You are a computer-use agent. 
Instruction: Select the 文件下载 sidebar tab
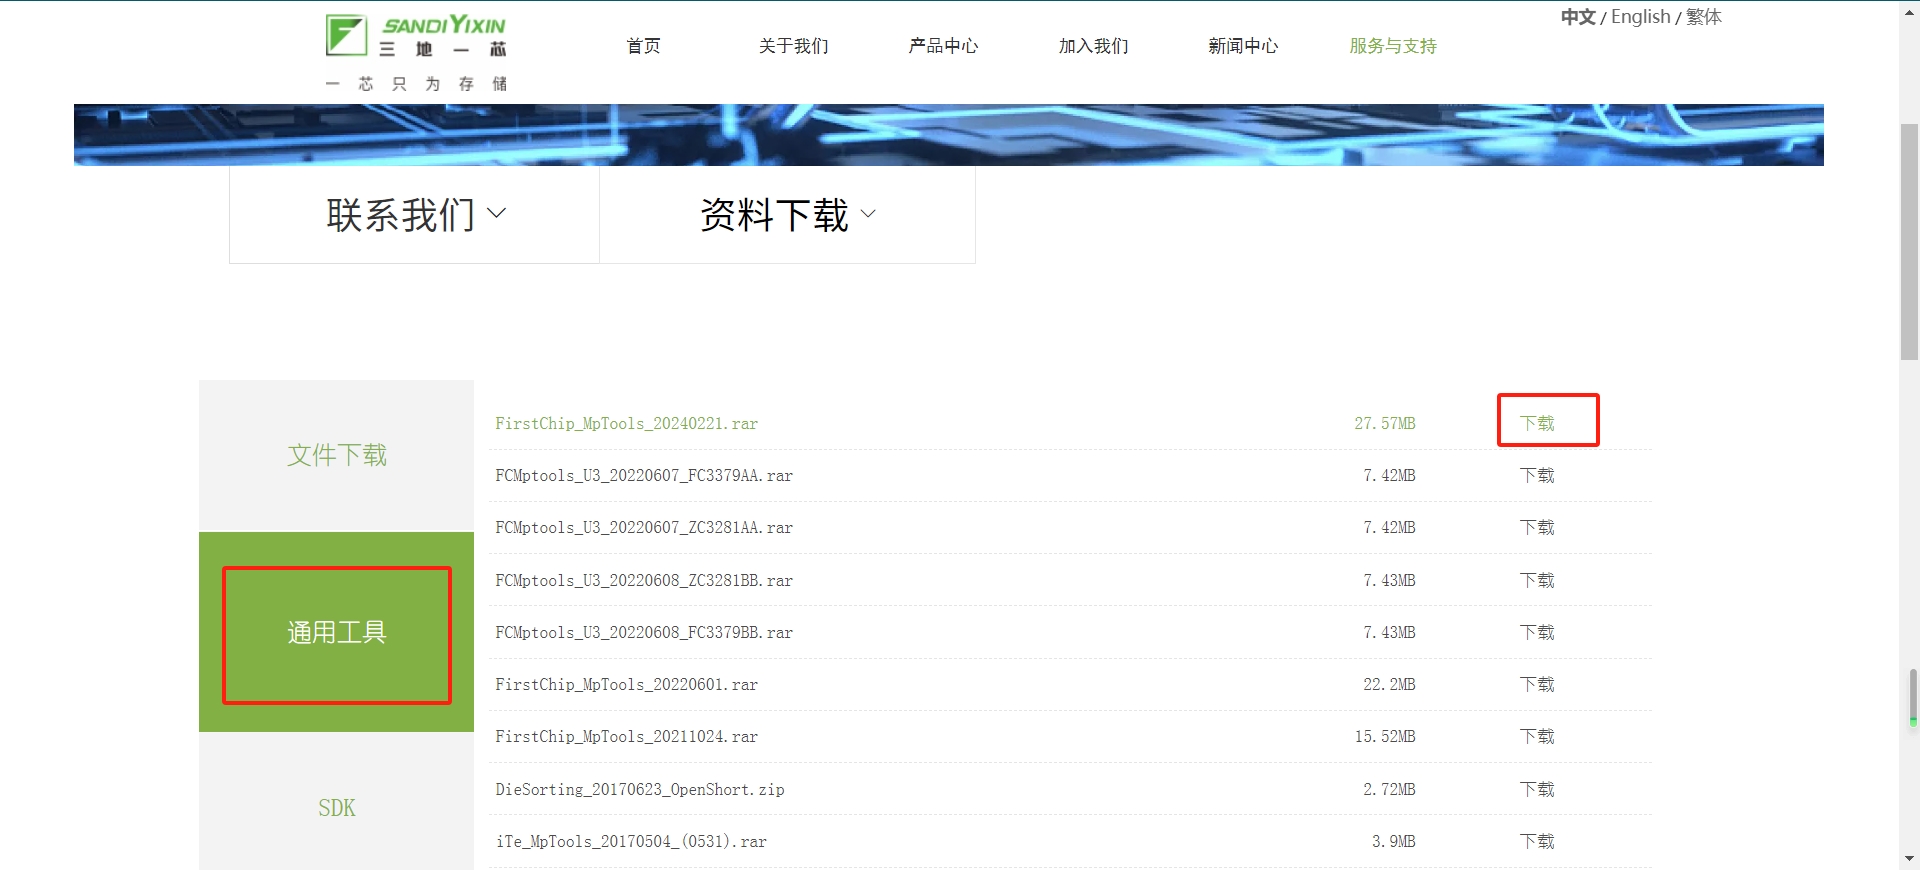[337, 455]
